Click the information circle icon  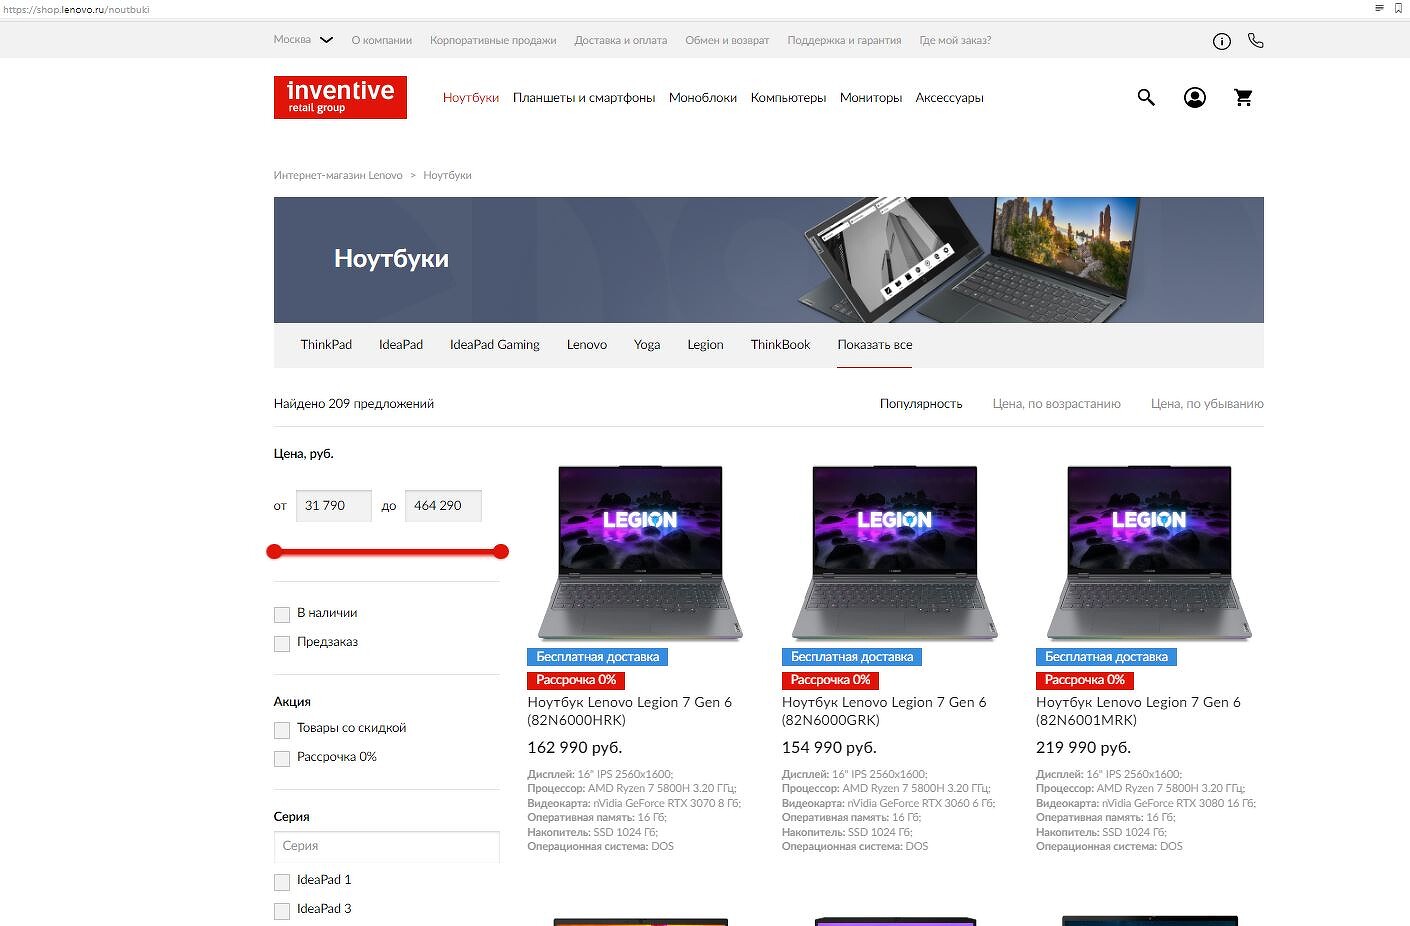point(1221,41)
